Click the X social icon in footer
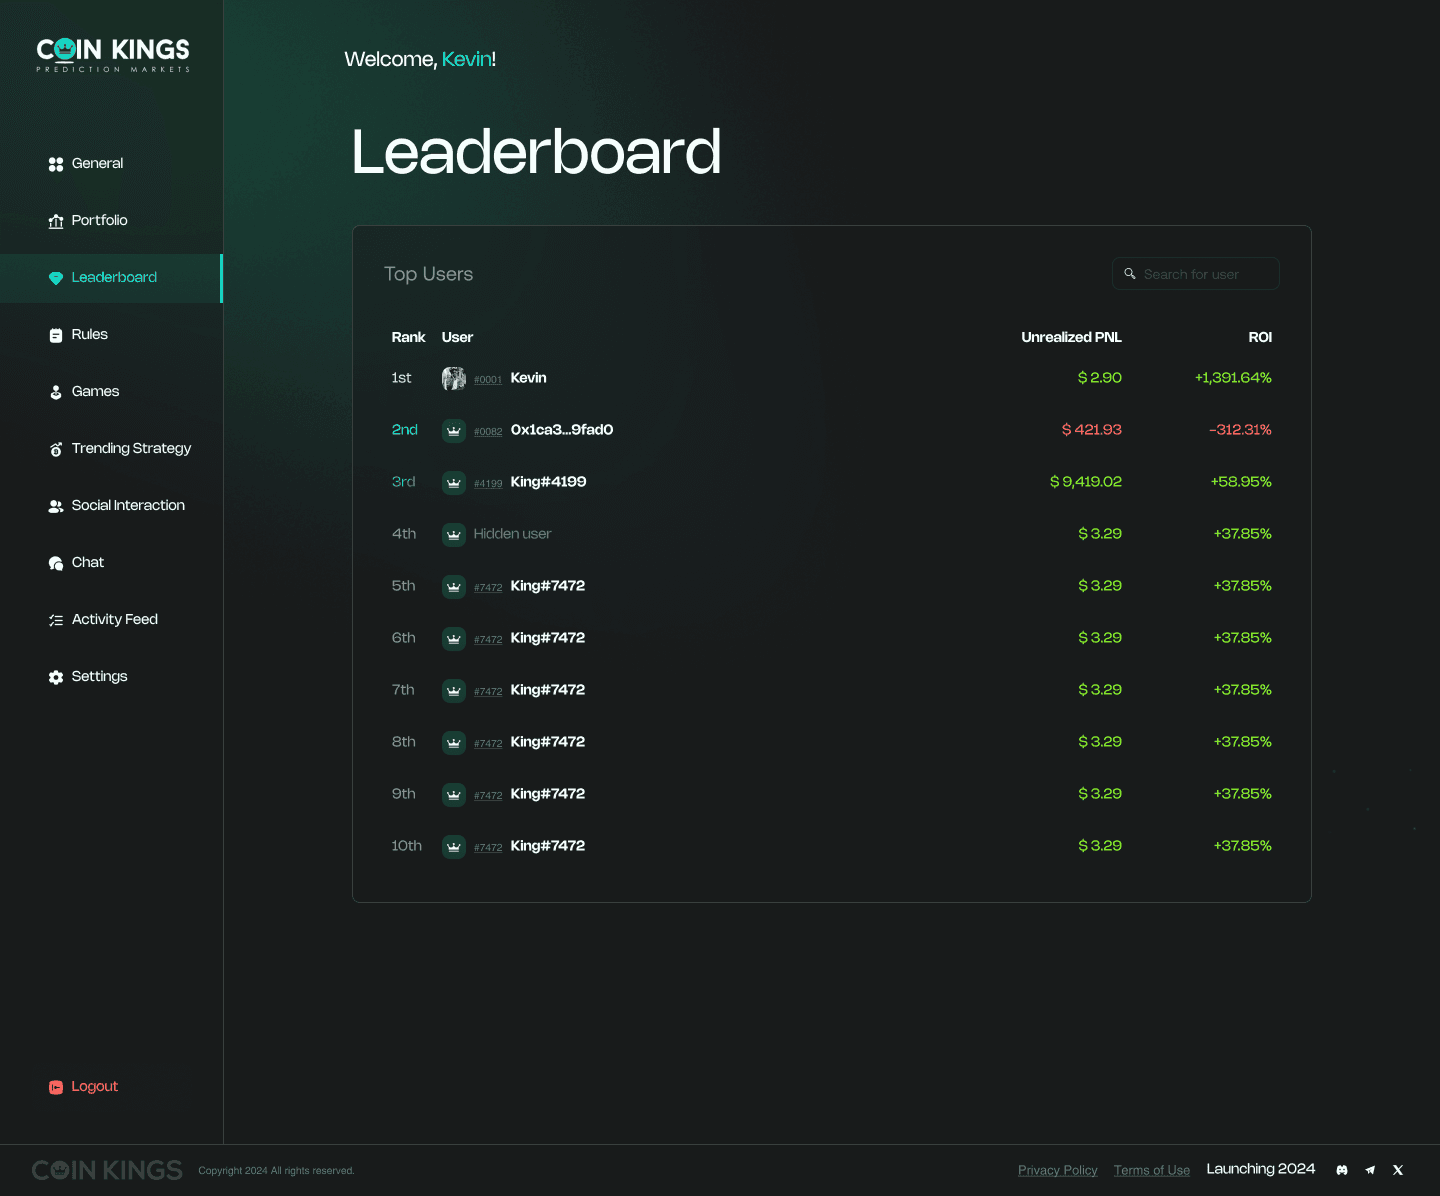This screenshot has height=1196, width=1440. click(x=1398, y=1170)
